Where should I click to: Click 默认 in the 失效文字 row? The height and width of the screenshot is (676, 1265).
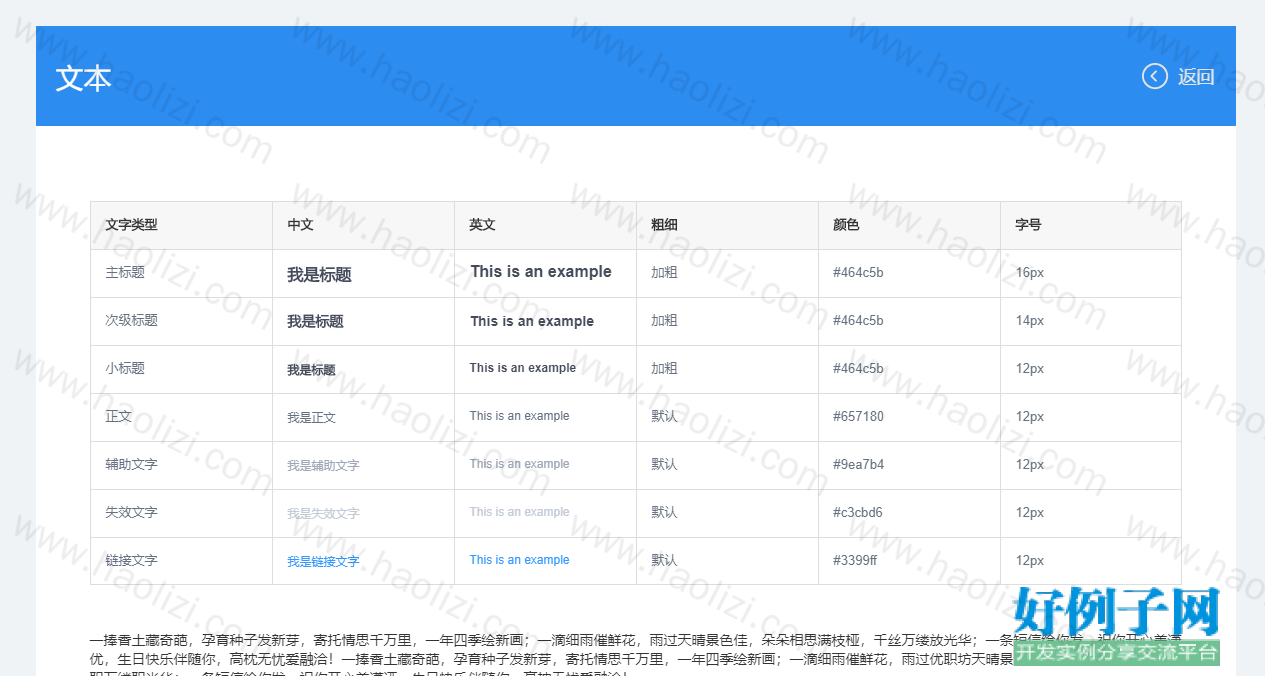tap(664, 512)
